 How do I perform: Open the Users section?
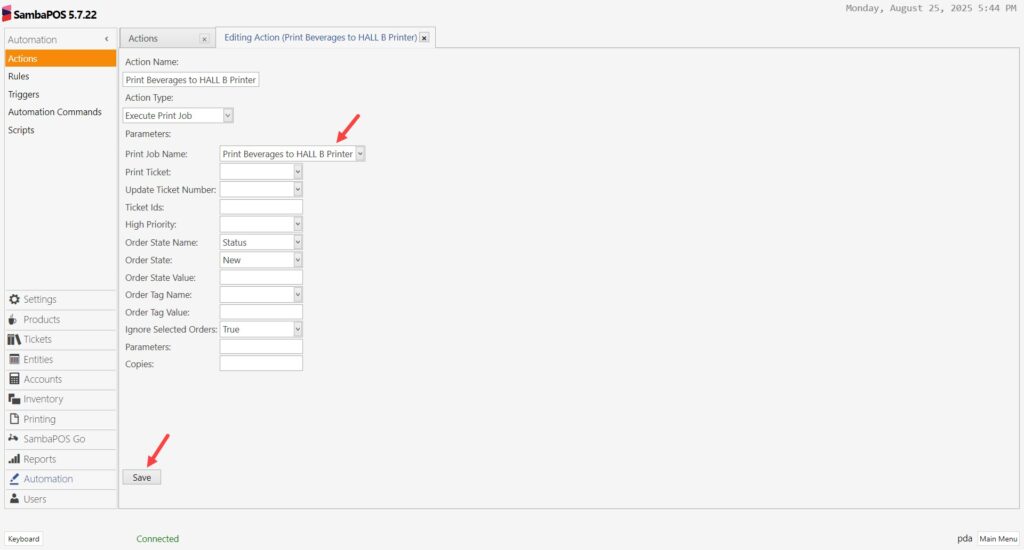point(60,499)
